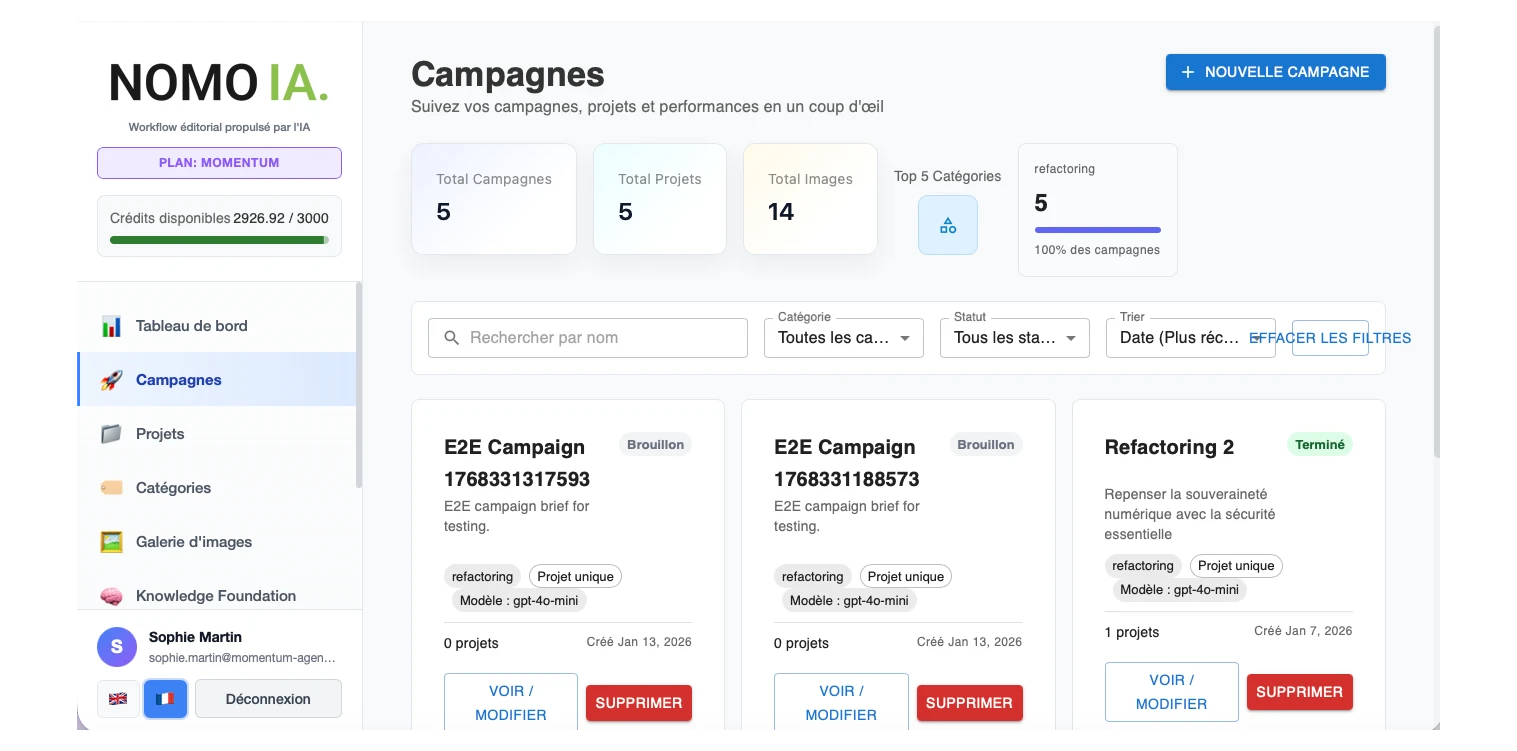Click the Campagnes rocket icon
The height and width of the screenshot is (751, 1517).
coord(112,379)
